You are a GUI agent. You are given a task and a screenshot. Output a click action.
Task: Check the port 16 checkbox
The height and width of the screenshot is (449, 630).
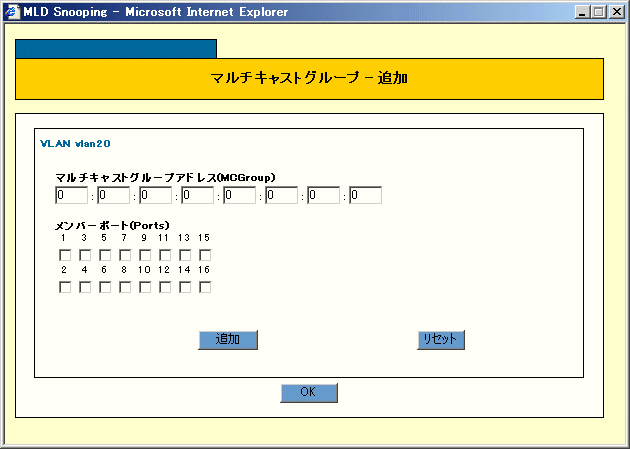205,288
